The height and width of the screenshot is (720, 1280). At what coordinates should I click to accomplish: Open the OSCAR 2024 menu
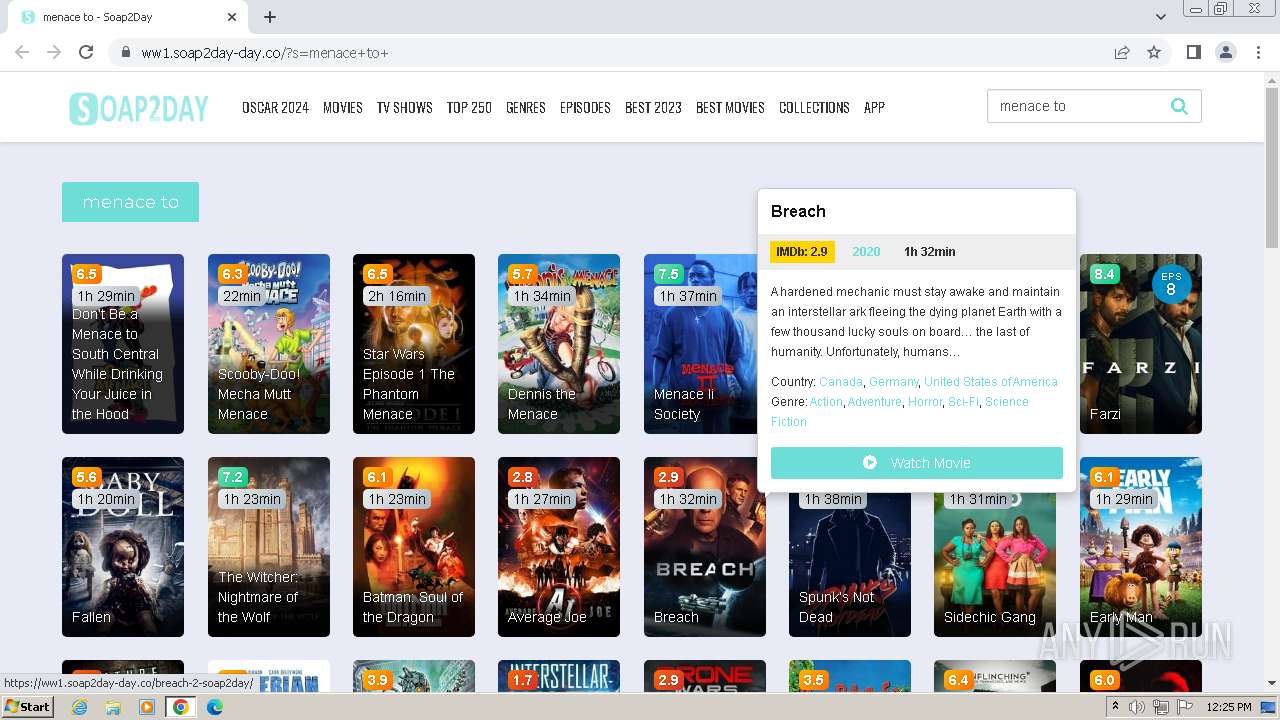coord(275,107)
